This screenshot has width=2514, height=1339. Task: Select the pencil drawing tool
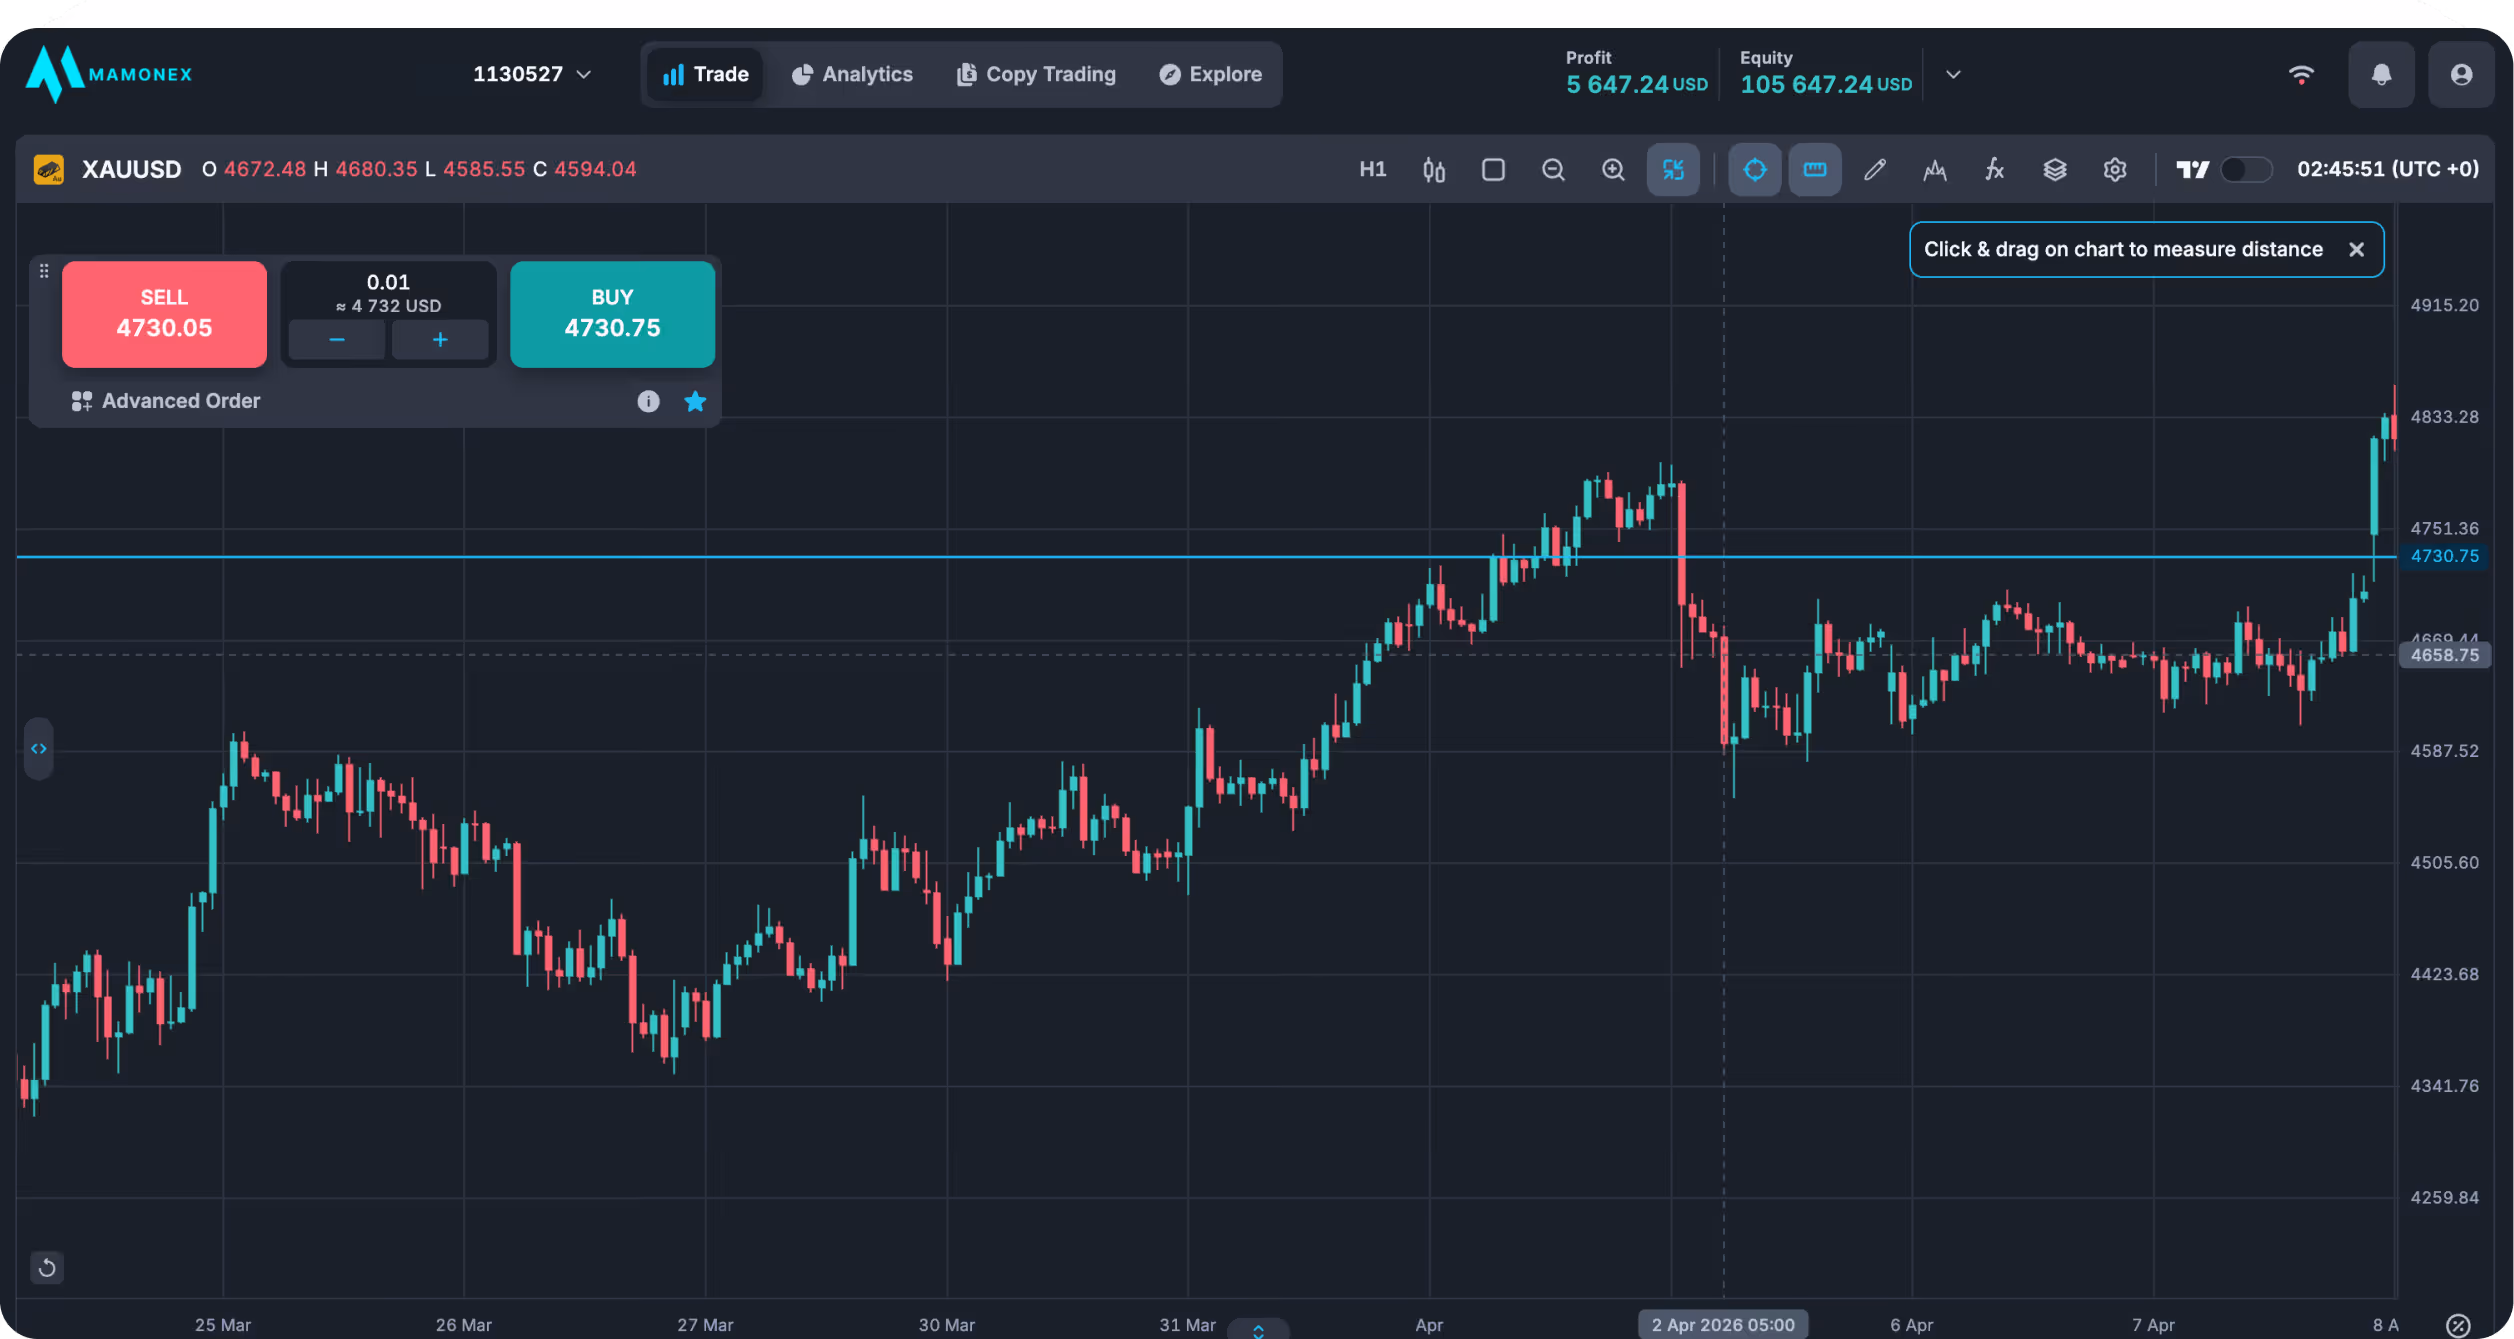point(1875,170)
